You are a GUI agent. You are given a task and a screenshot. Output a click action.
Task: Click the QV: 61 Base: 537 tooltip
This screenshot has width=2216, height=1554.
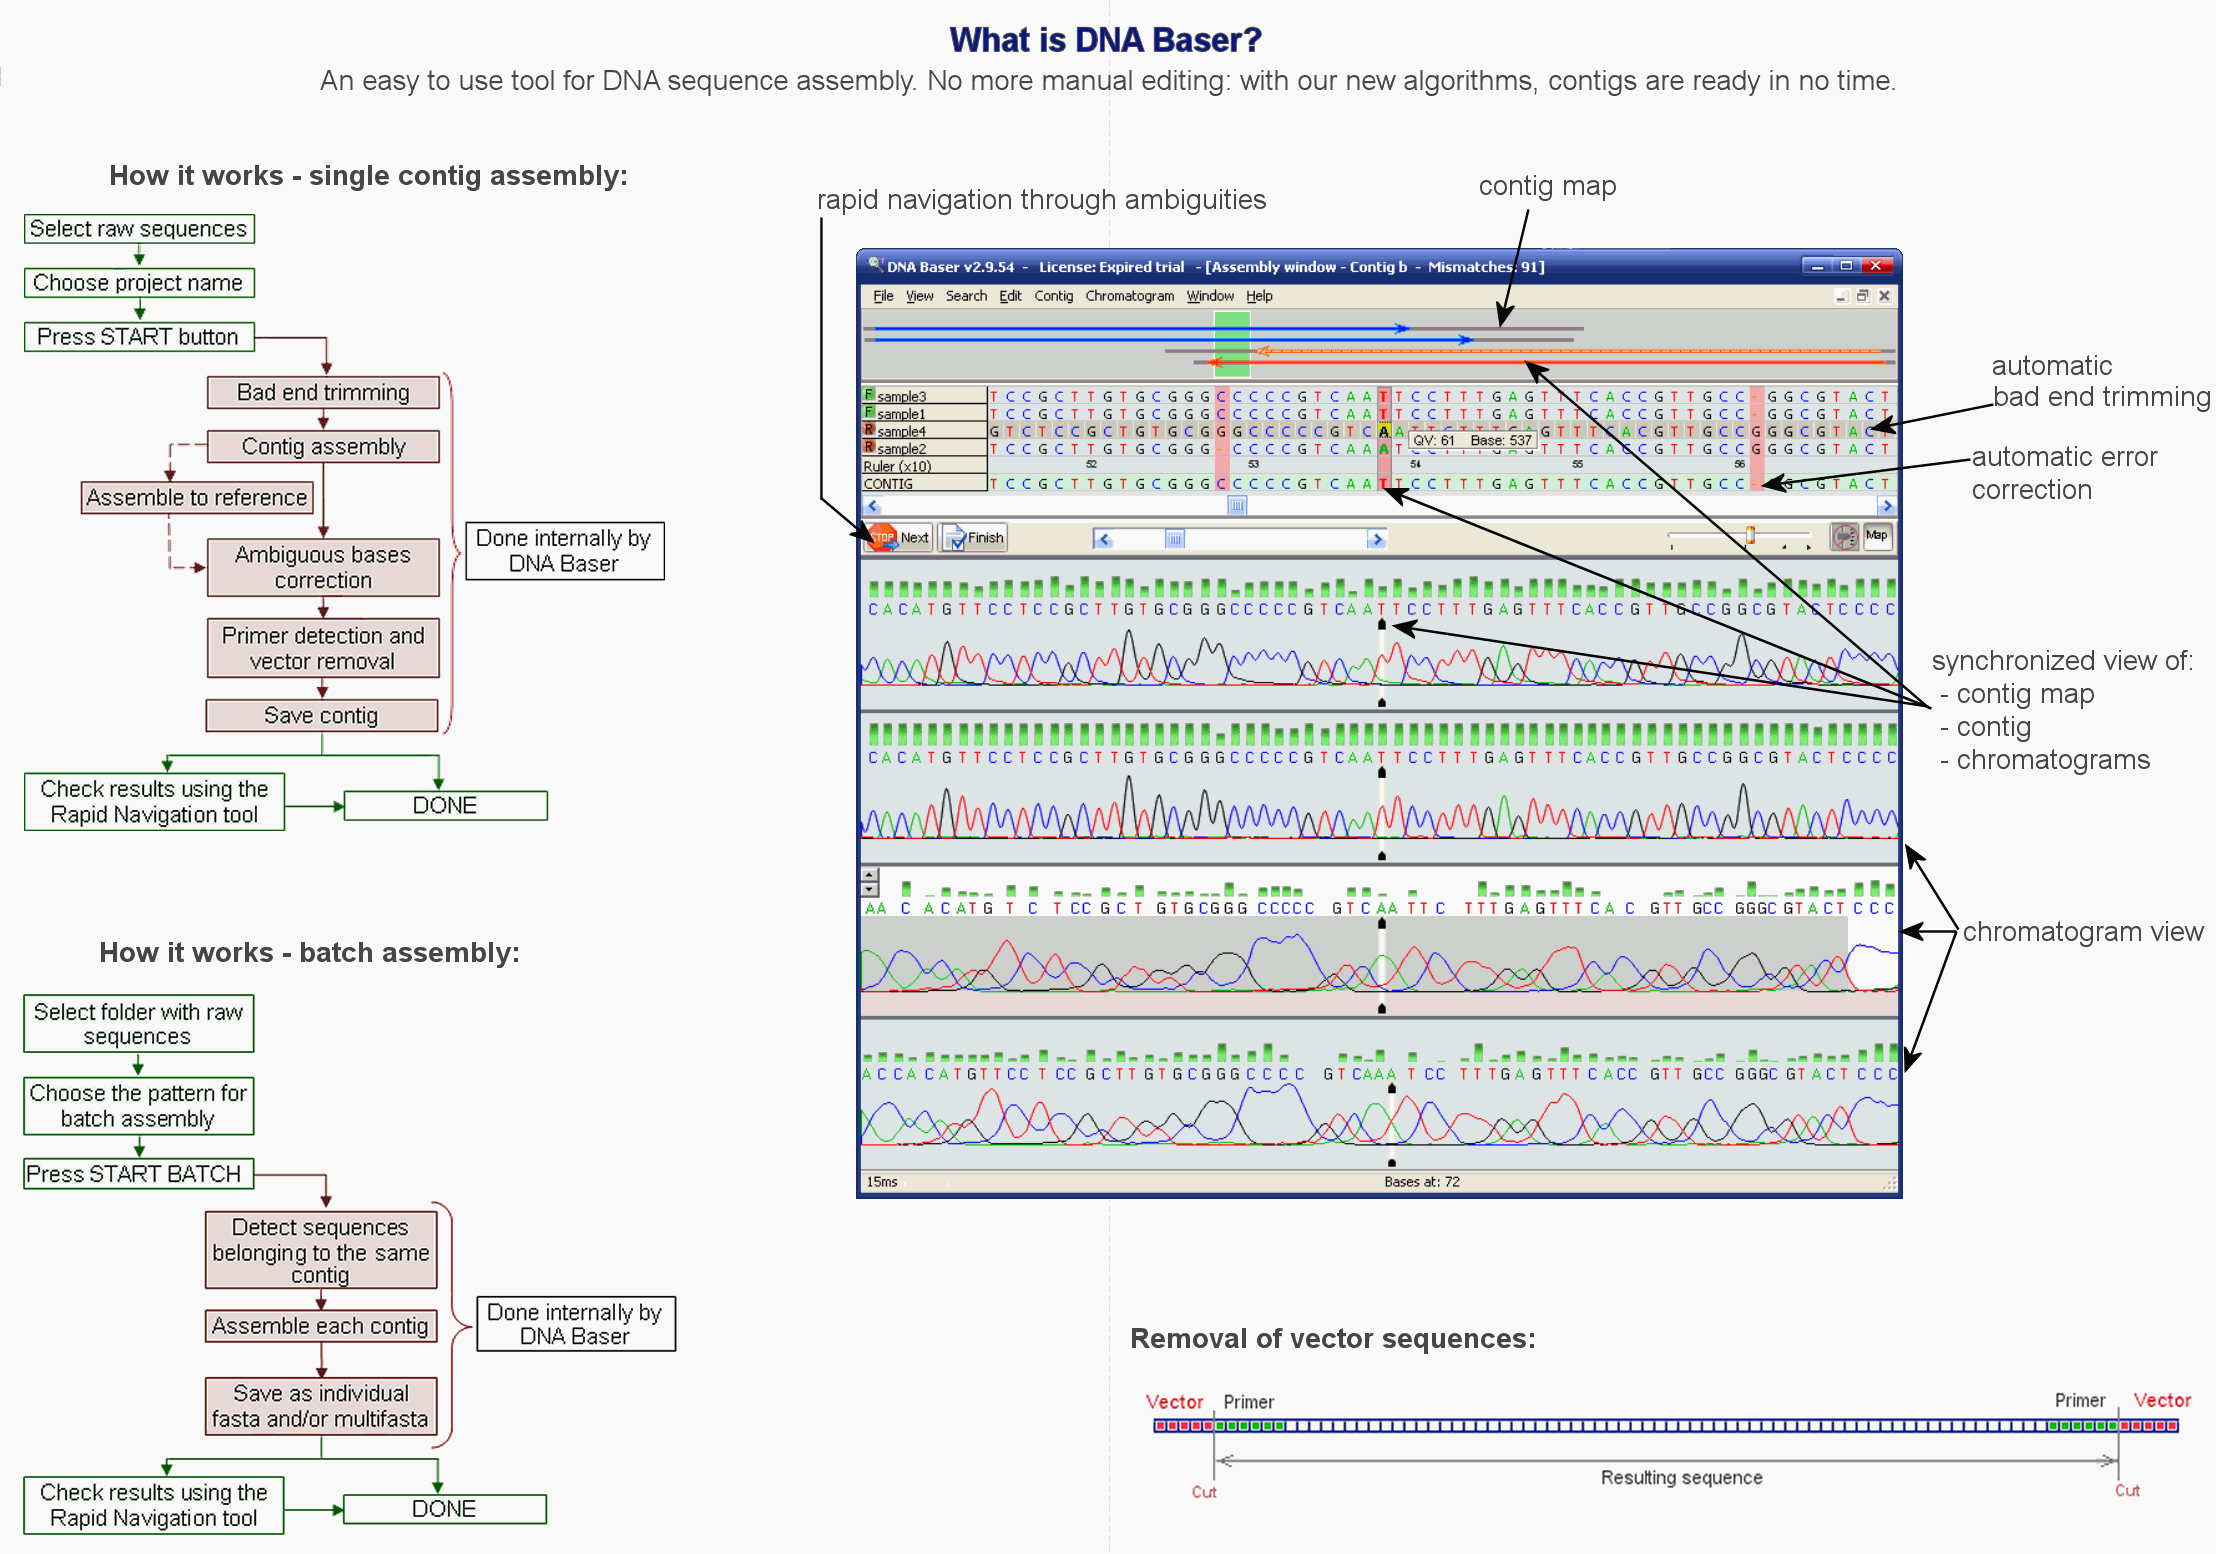1472,440
